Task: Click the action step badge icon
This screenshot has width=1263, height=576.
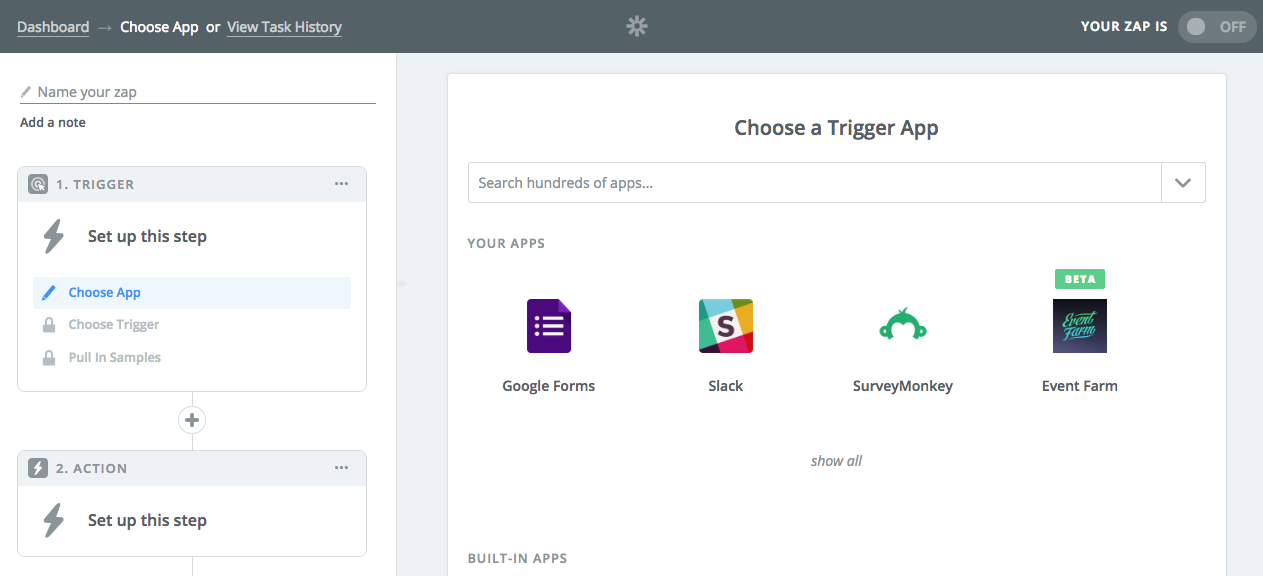Action: pyautogui.click(x=38, y=468)
